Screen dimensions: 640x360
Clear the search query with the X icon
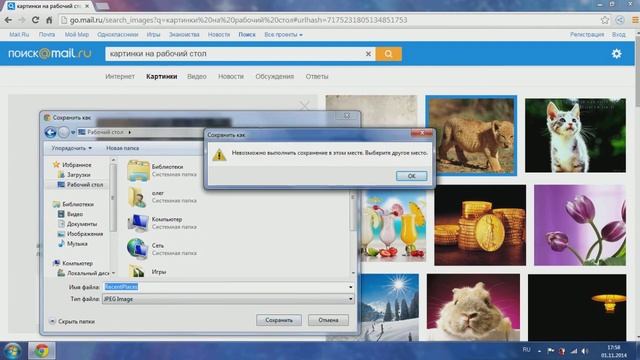coord(368,54)
